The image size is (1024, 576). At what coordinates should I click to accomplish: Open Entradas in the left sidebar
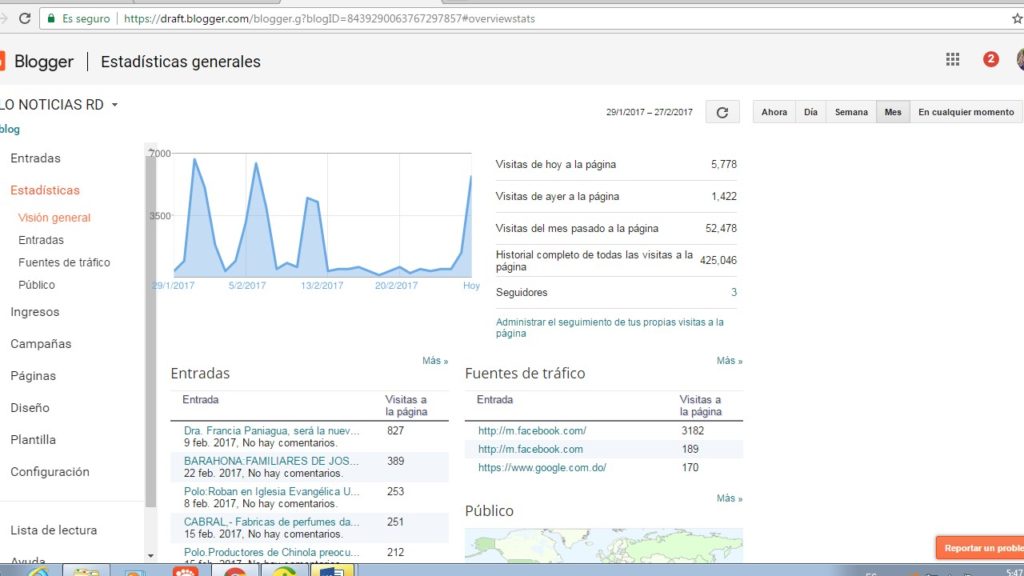(x=35, y=158)
